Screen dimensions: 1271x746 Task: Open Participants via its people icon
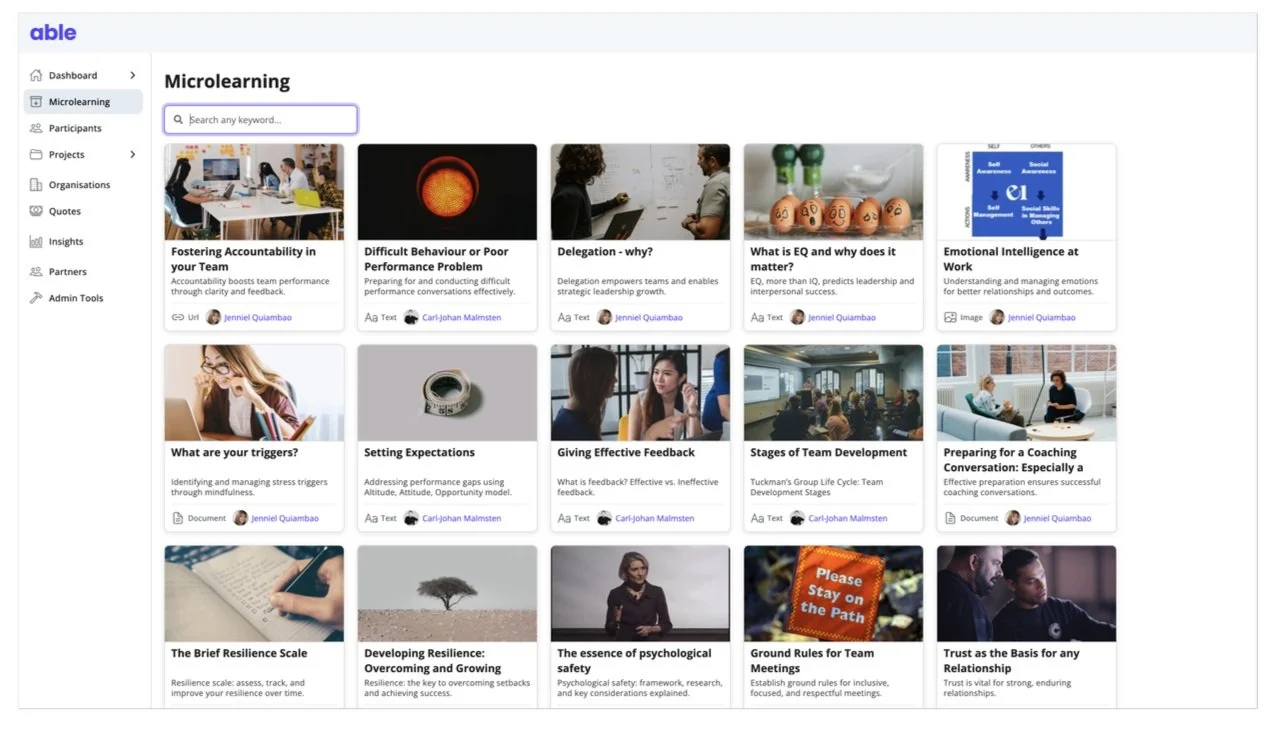click(36, 128)
